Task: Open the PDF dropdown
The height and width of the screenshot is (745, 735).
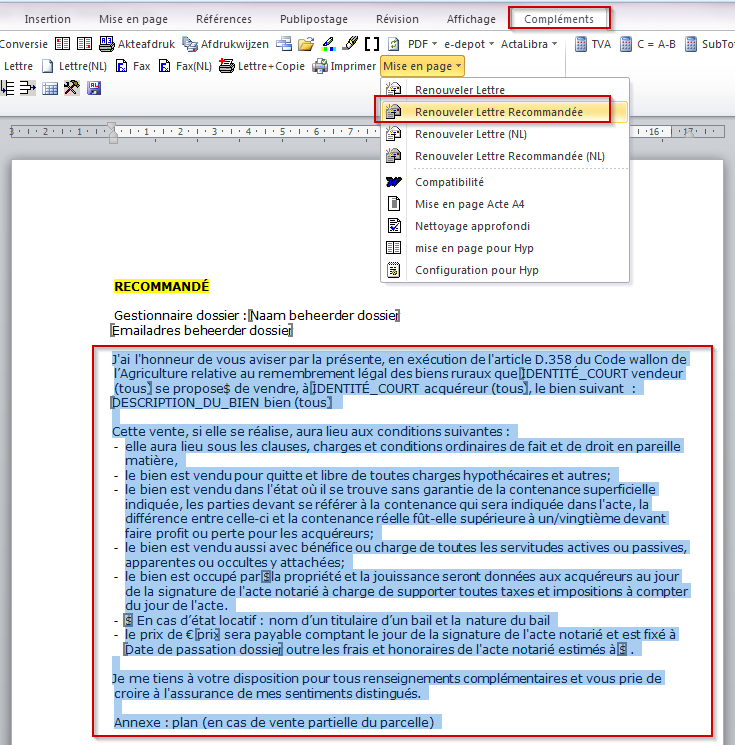Action: [422, 44]
